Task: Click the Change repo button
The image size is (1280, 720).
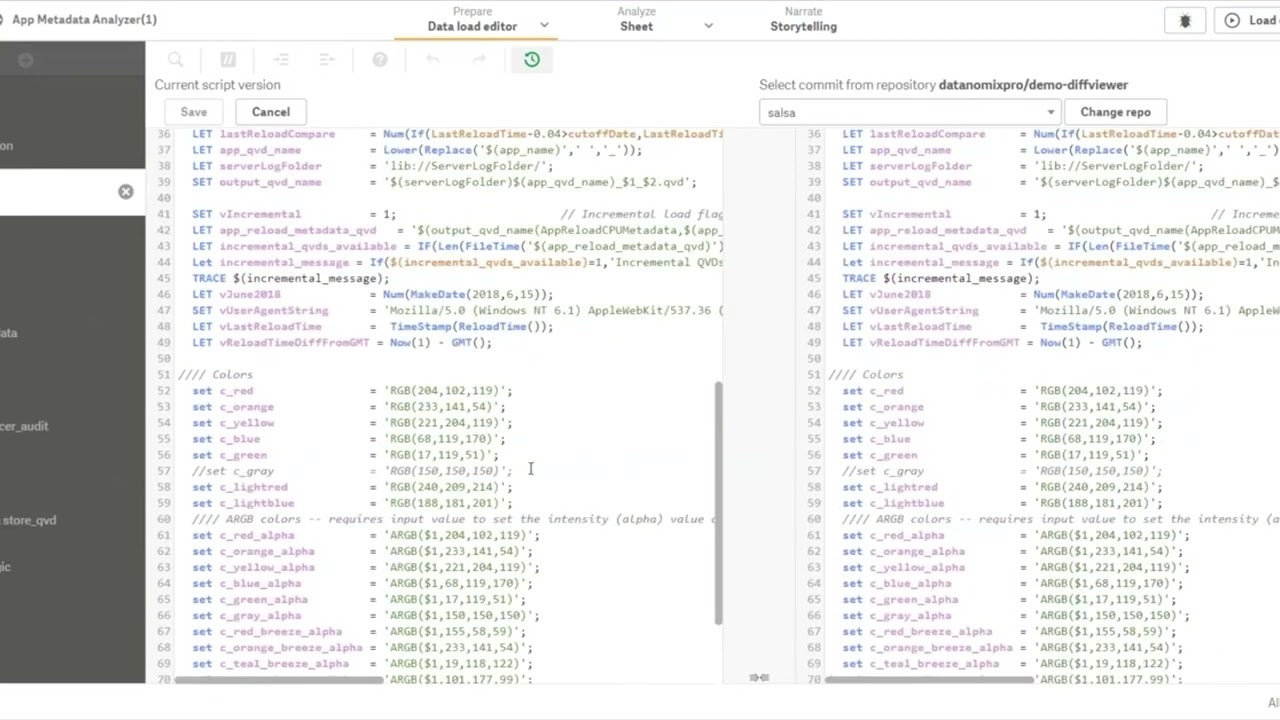Action: pyautogui.click(x=1115, y=112)
